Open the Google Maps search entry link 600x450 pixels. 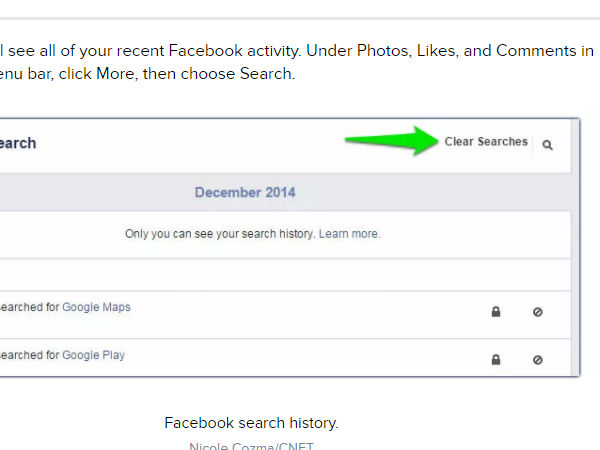[96, 307]
